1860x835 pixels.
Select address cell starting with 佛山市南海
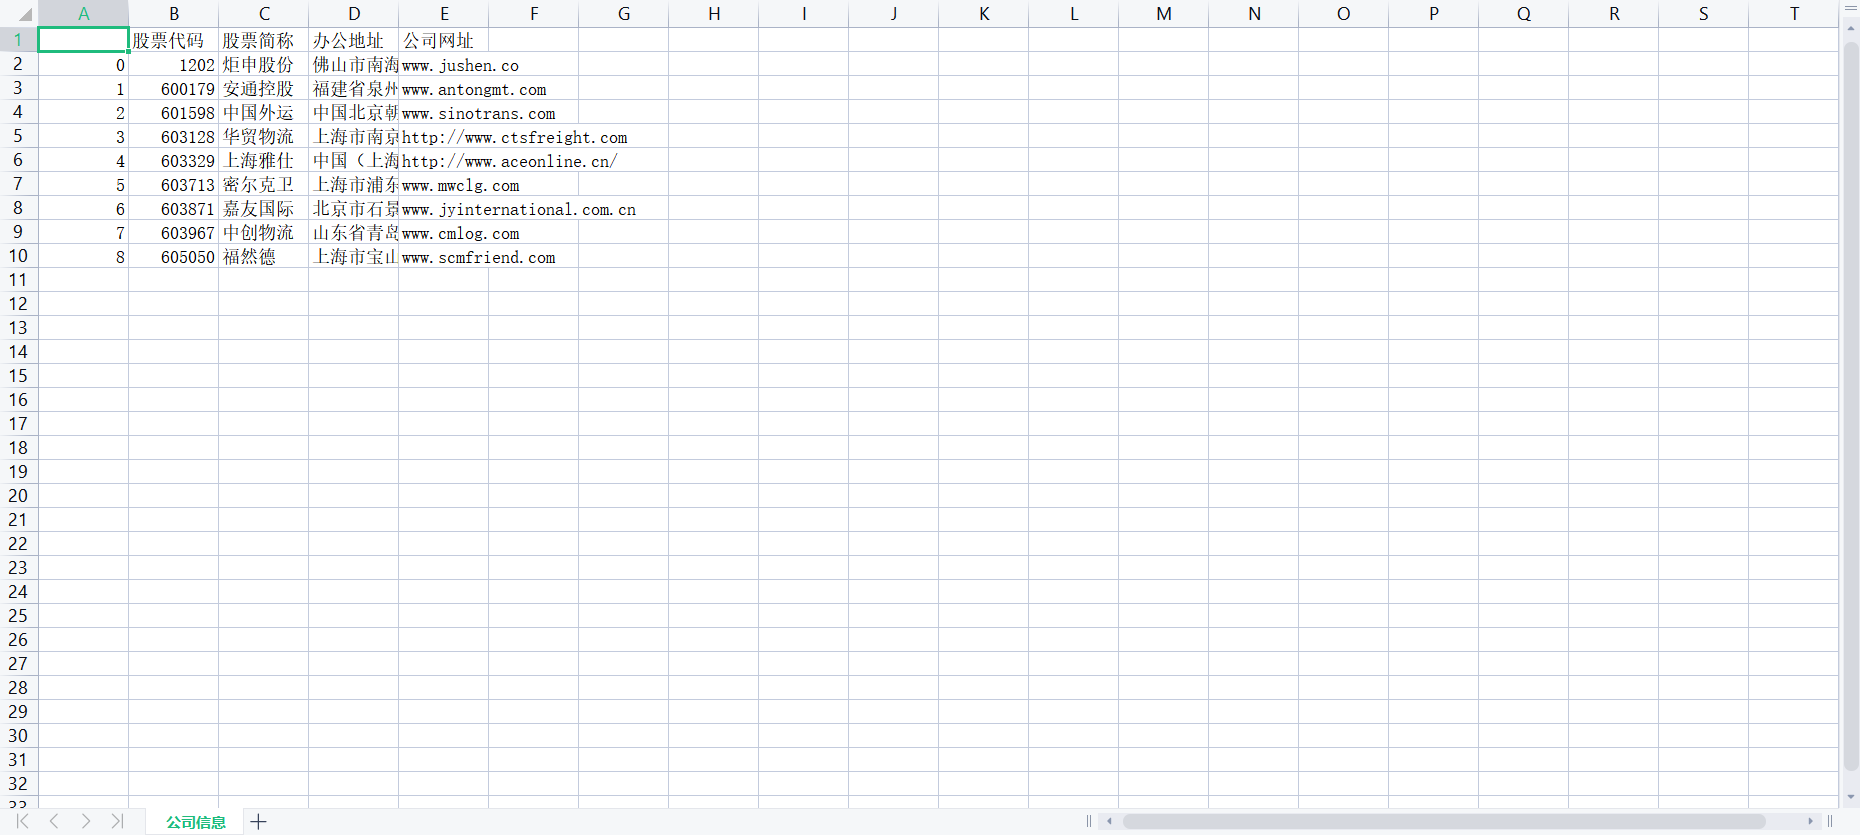pos(354,64)
